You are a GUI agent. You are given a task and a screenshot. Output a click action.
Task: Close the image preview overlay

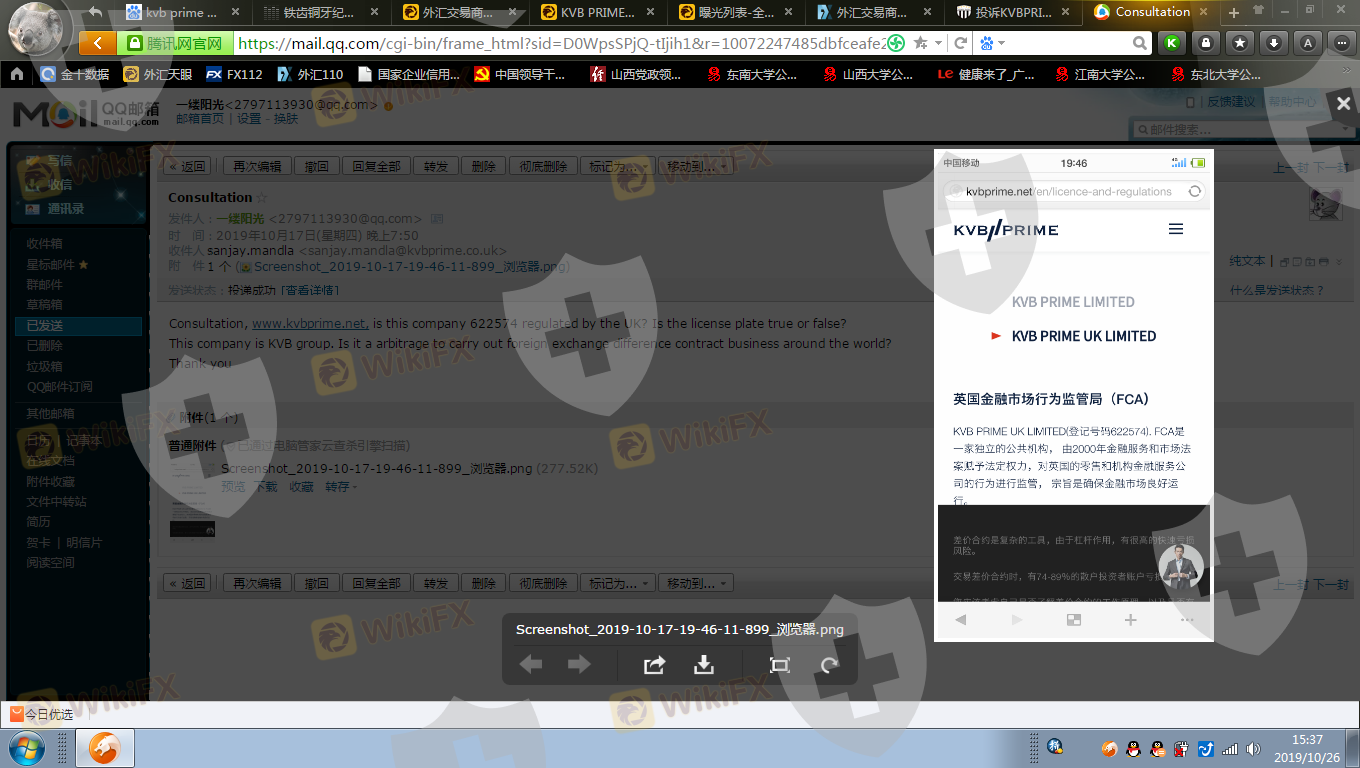[1343, 103]
